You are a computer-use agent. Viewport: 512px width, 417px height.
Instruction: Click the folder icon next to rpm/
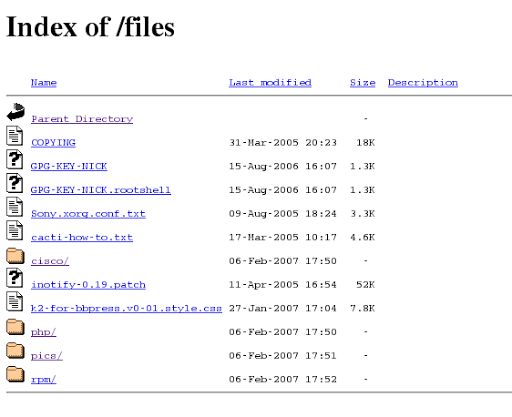click(15, 374)
